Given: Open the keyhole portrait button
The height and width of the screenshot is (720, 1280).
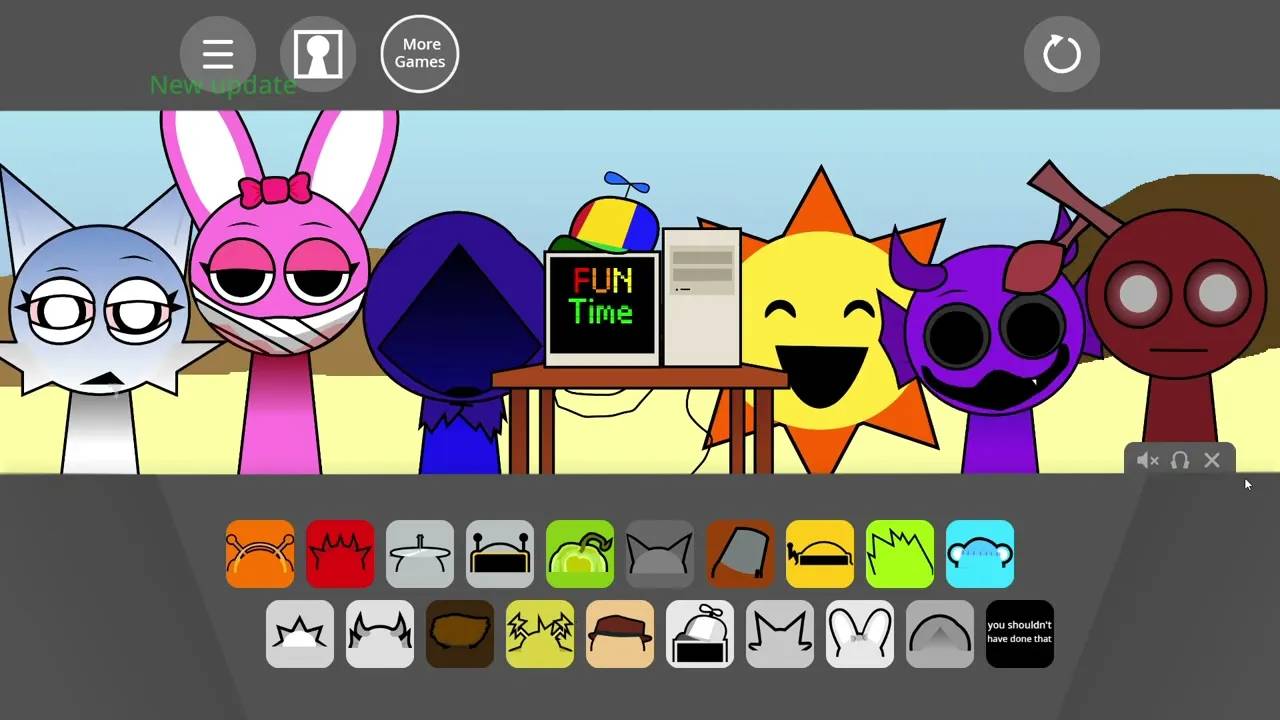Looking at the screenshot, I should tap(318, 54).
